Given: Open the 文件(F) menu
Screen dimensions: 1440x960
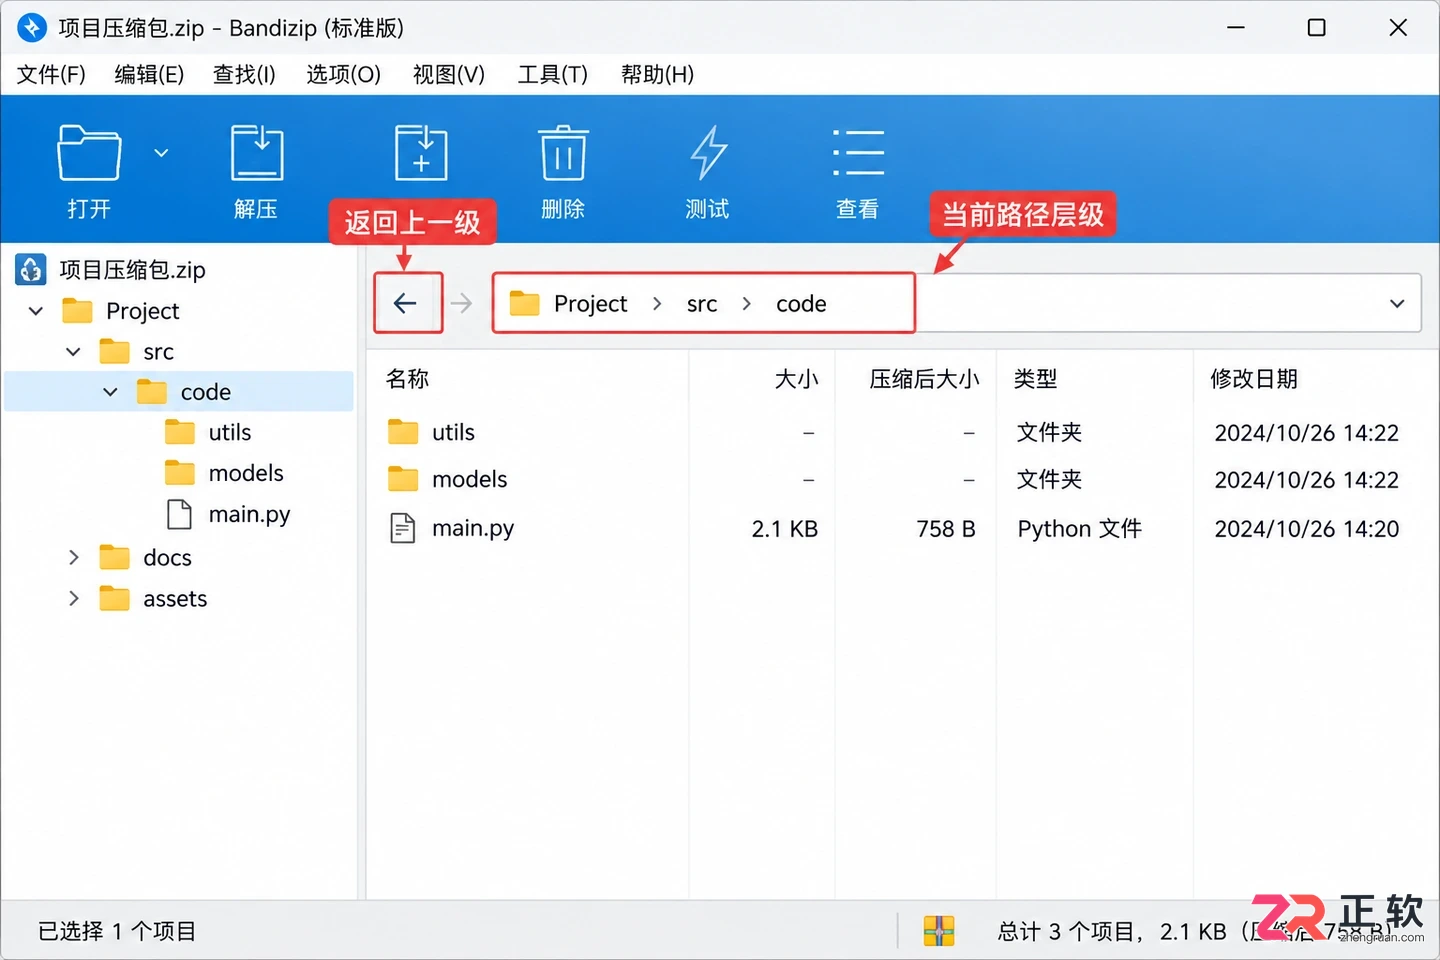Looking at the screenshot, I should point(51,74).
